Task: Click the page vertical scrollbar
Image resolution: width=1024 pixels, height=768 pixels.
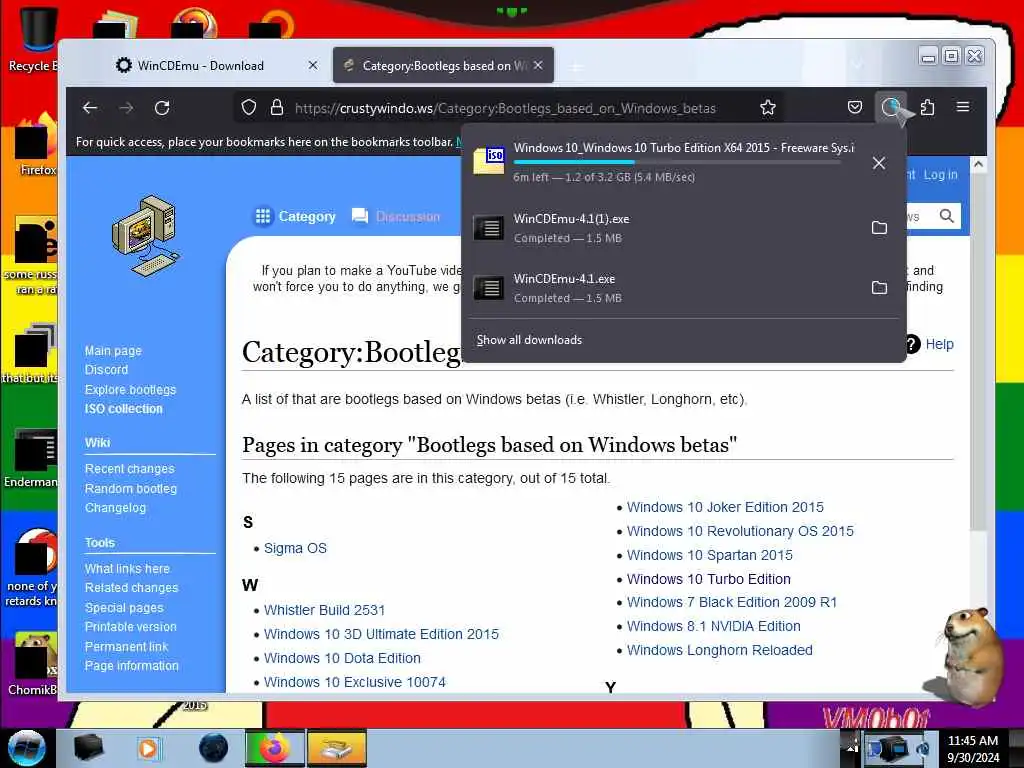Action: [978, 353]
